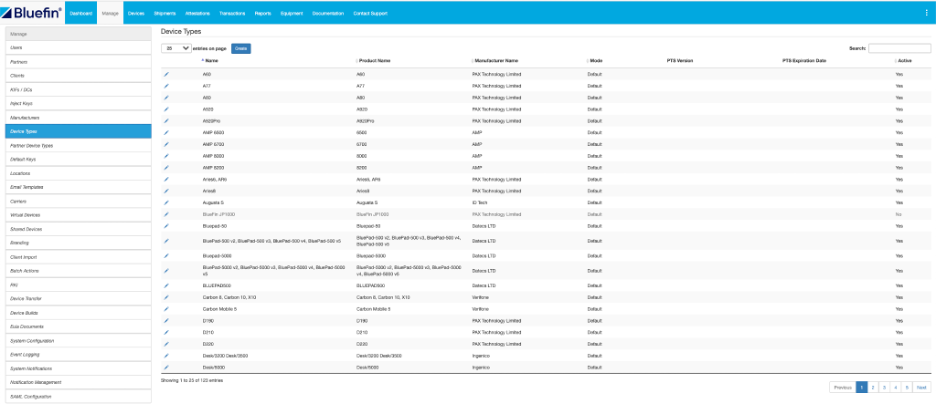Screen dimensions: 936x404
Task: Click the Create button
Action: coord(241,48)
